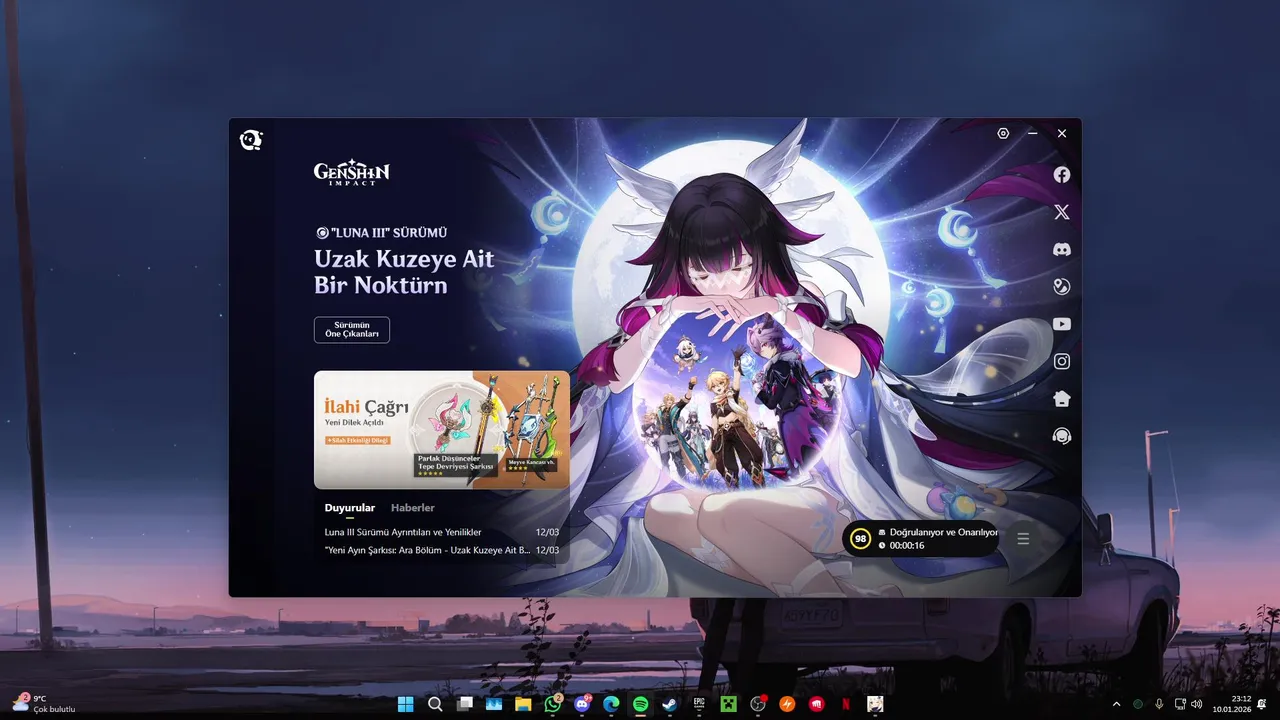Open "Luna III Sürümü Ayrıntıları ve Yenilikler" announcement
This screenshot has height=720, width=1280.
442,532
